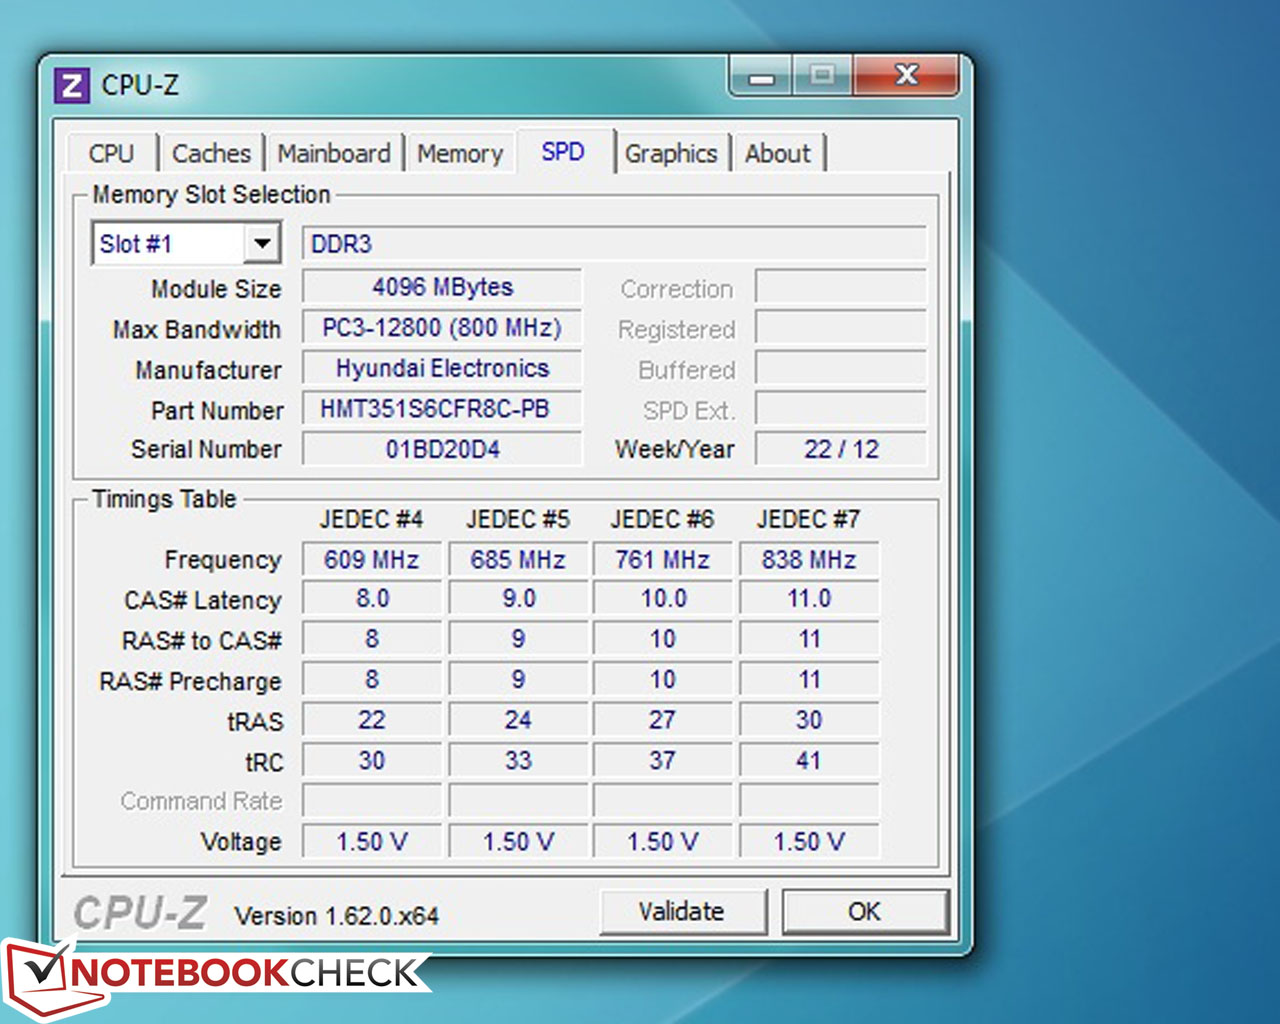Click the Part Number label

point(217,411)
